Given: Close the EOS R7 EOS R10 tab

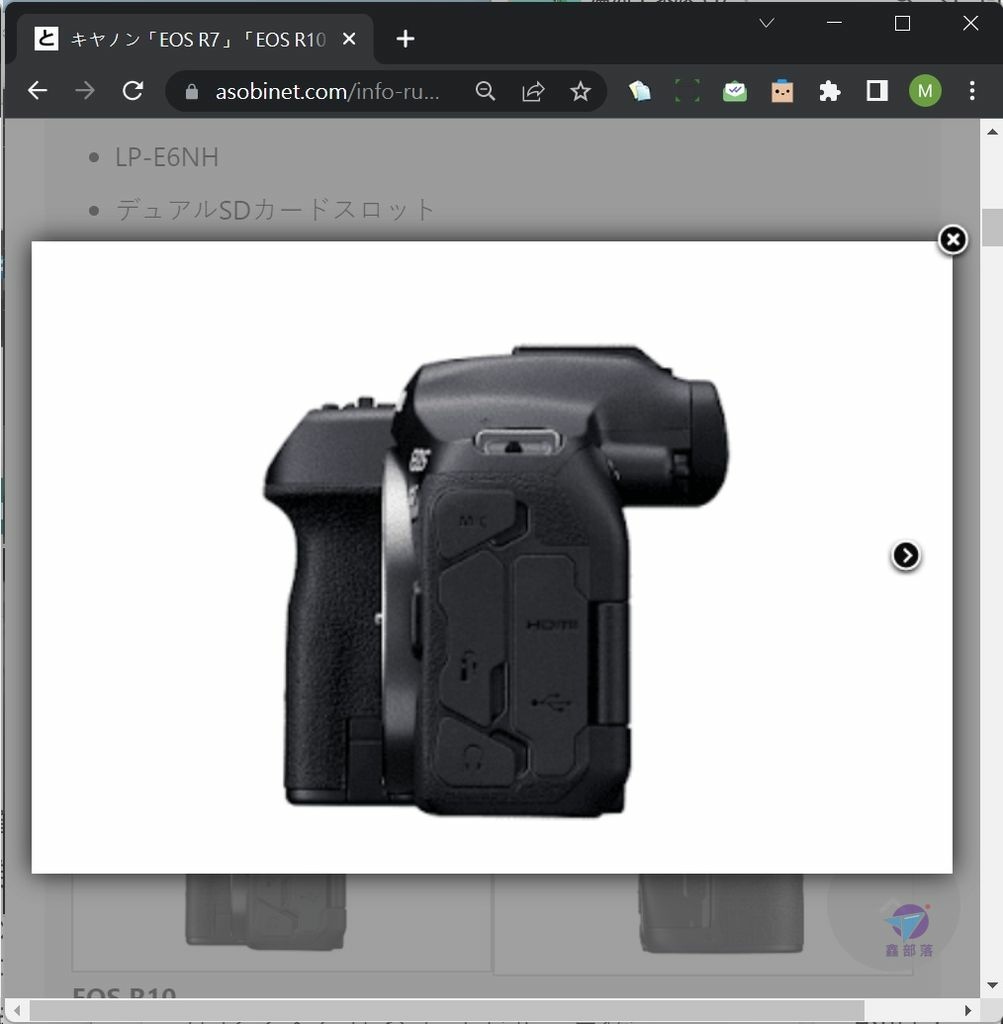Looking at the screenshot, I should pos(349,39).
